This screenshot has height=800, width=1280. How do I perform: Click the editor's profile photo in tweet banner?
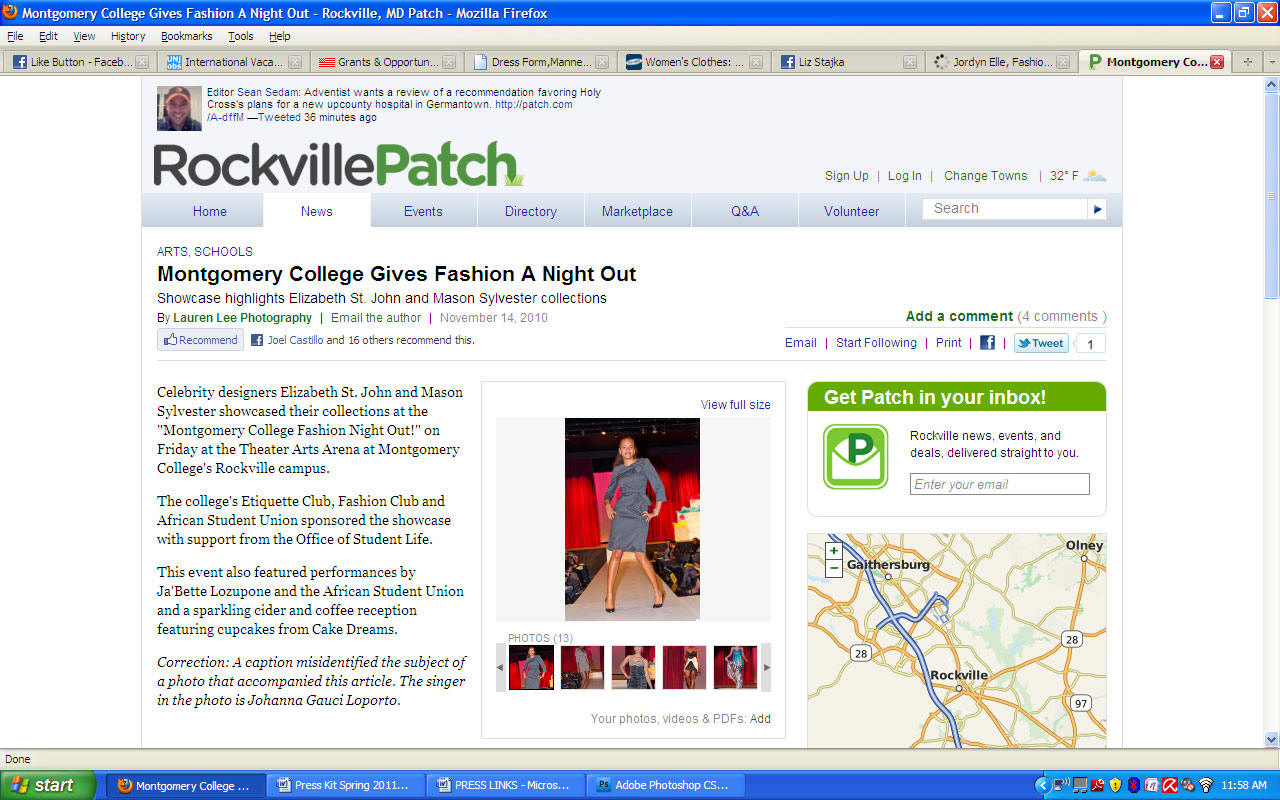(179, 108)
